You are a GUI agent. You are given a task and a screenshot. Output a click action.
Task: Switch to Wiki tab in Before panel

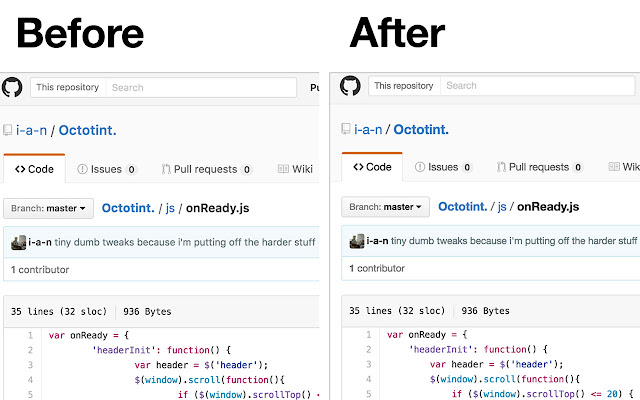coord(295,169)
